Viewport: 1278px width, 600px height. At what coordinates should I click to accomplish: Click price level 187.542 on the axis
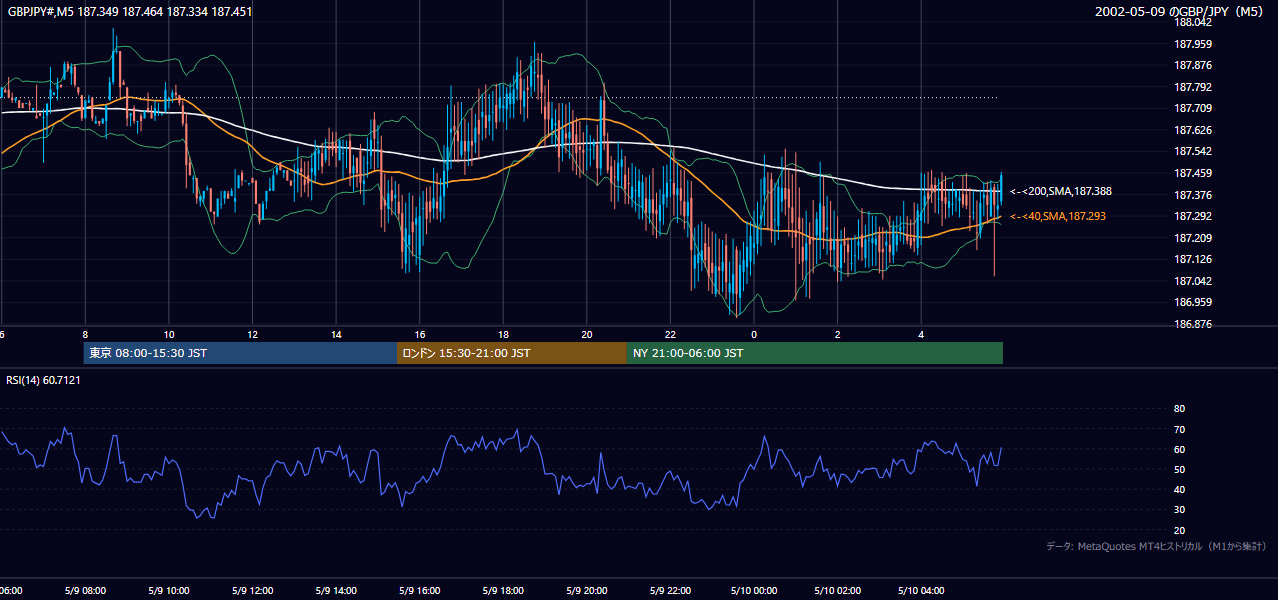point(1192,151)
